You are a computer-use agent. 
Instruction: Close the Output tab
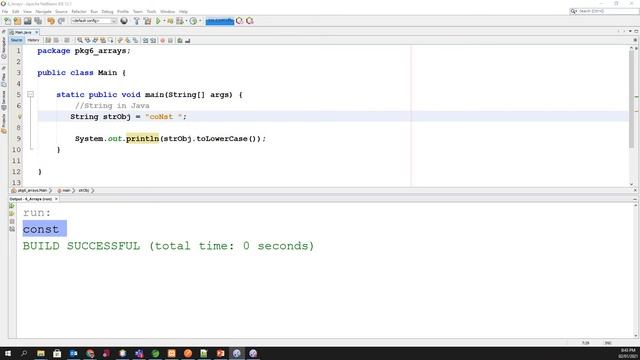click(x=56, y=199)
